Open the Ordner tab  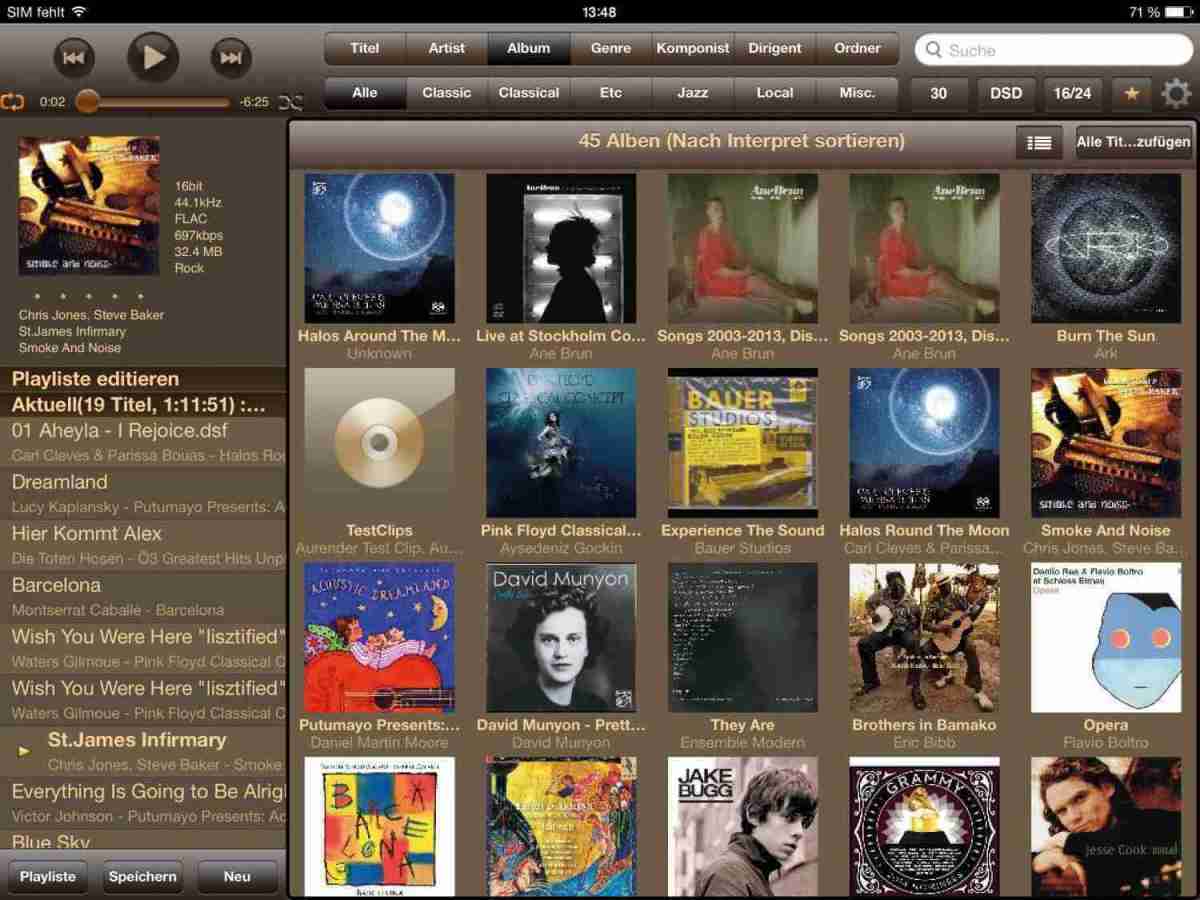click(x=858, y=48)
